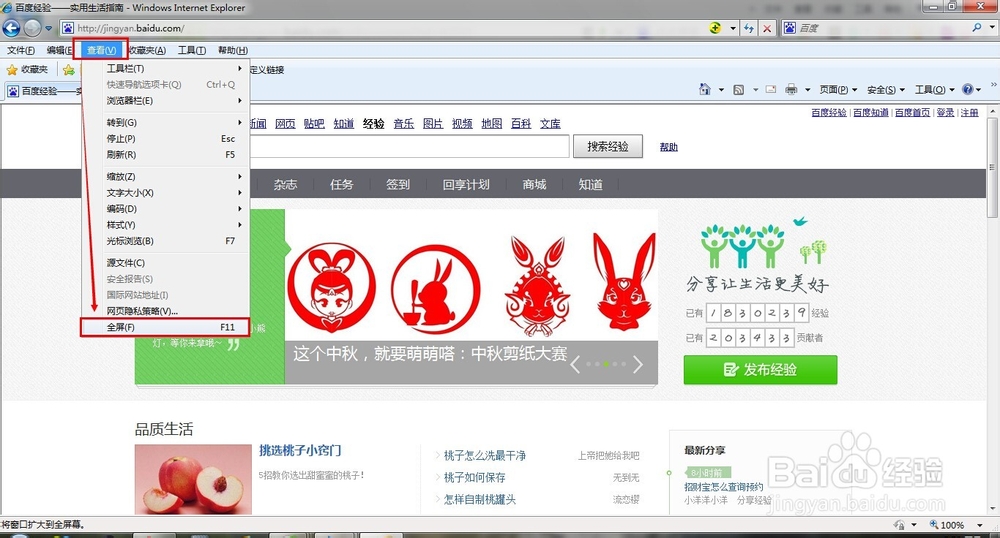Expand the 转到(G) submenu
Screen dimensions: 1000x538
tap(165, 122)
